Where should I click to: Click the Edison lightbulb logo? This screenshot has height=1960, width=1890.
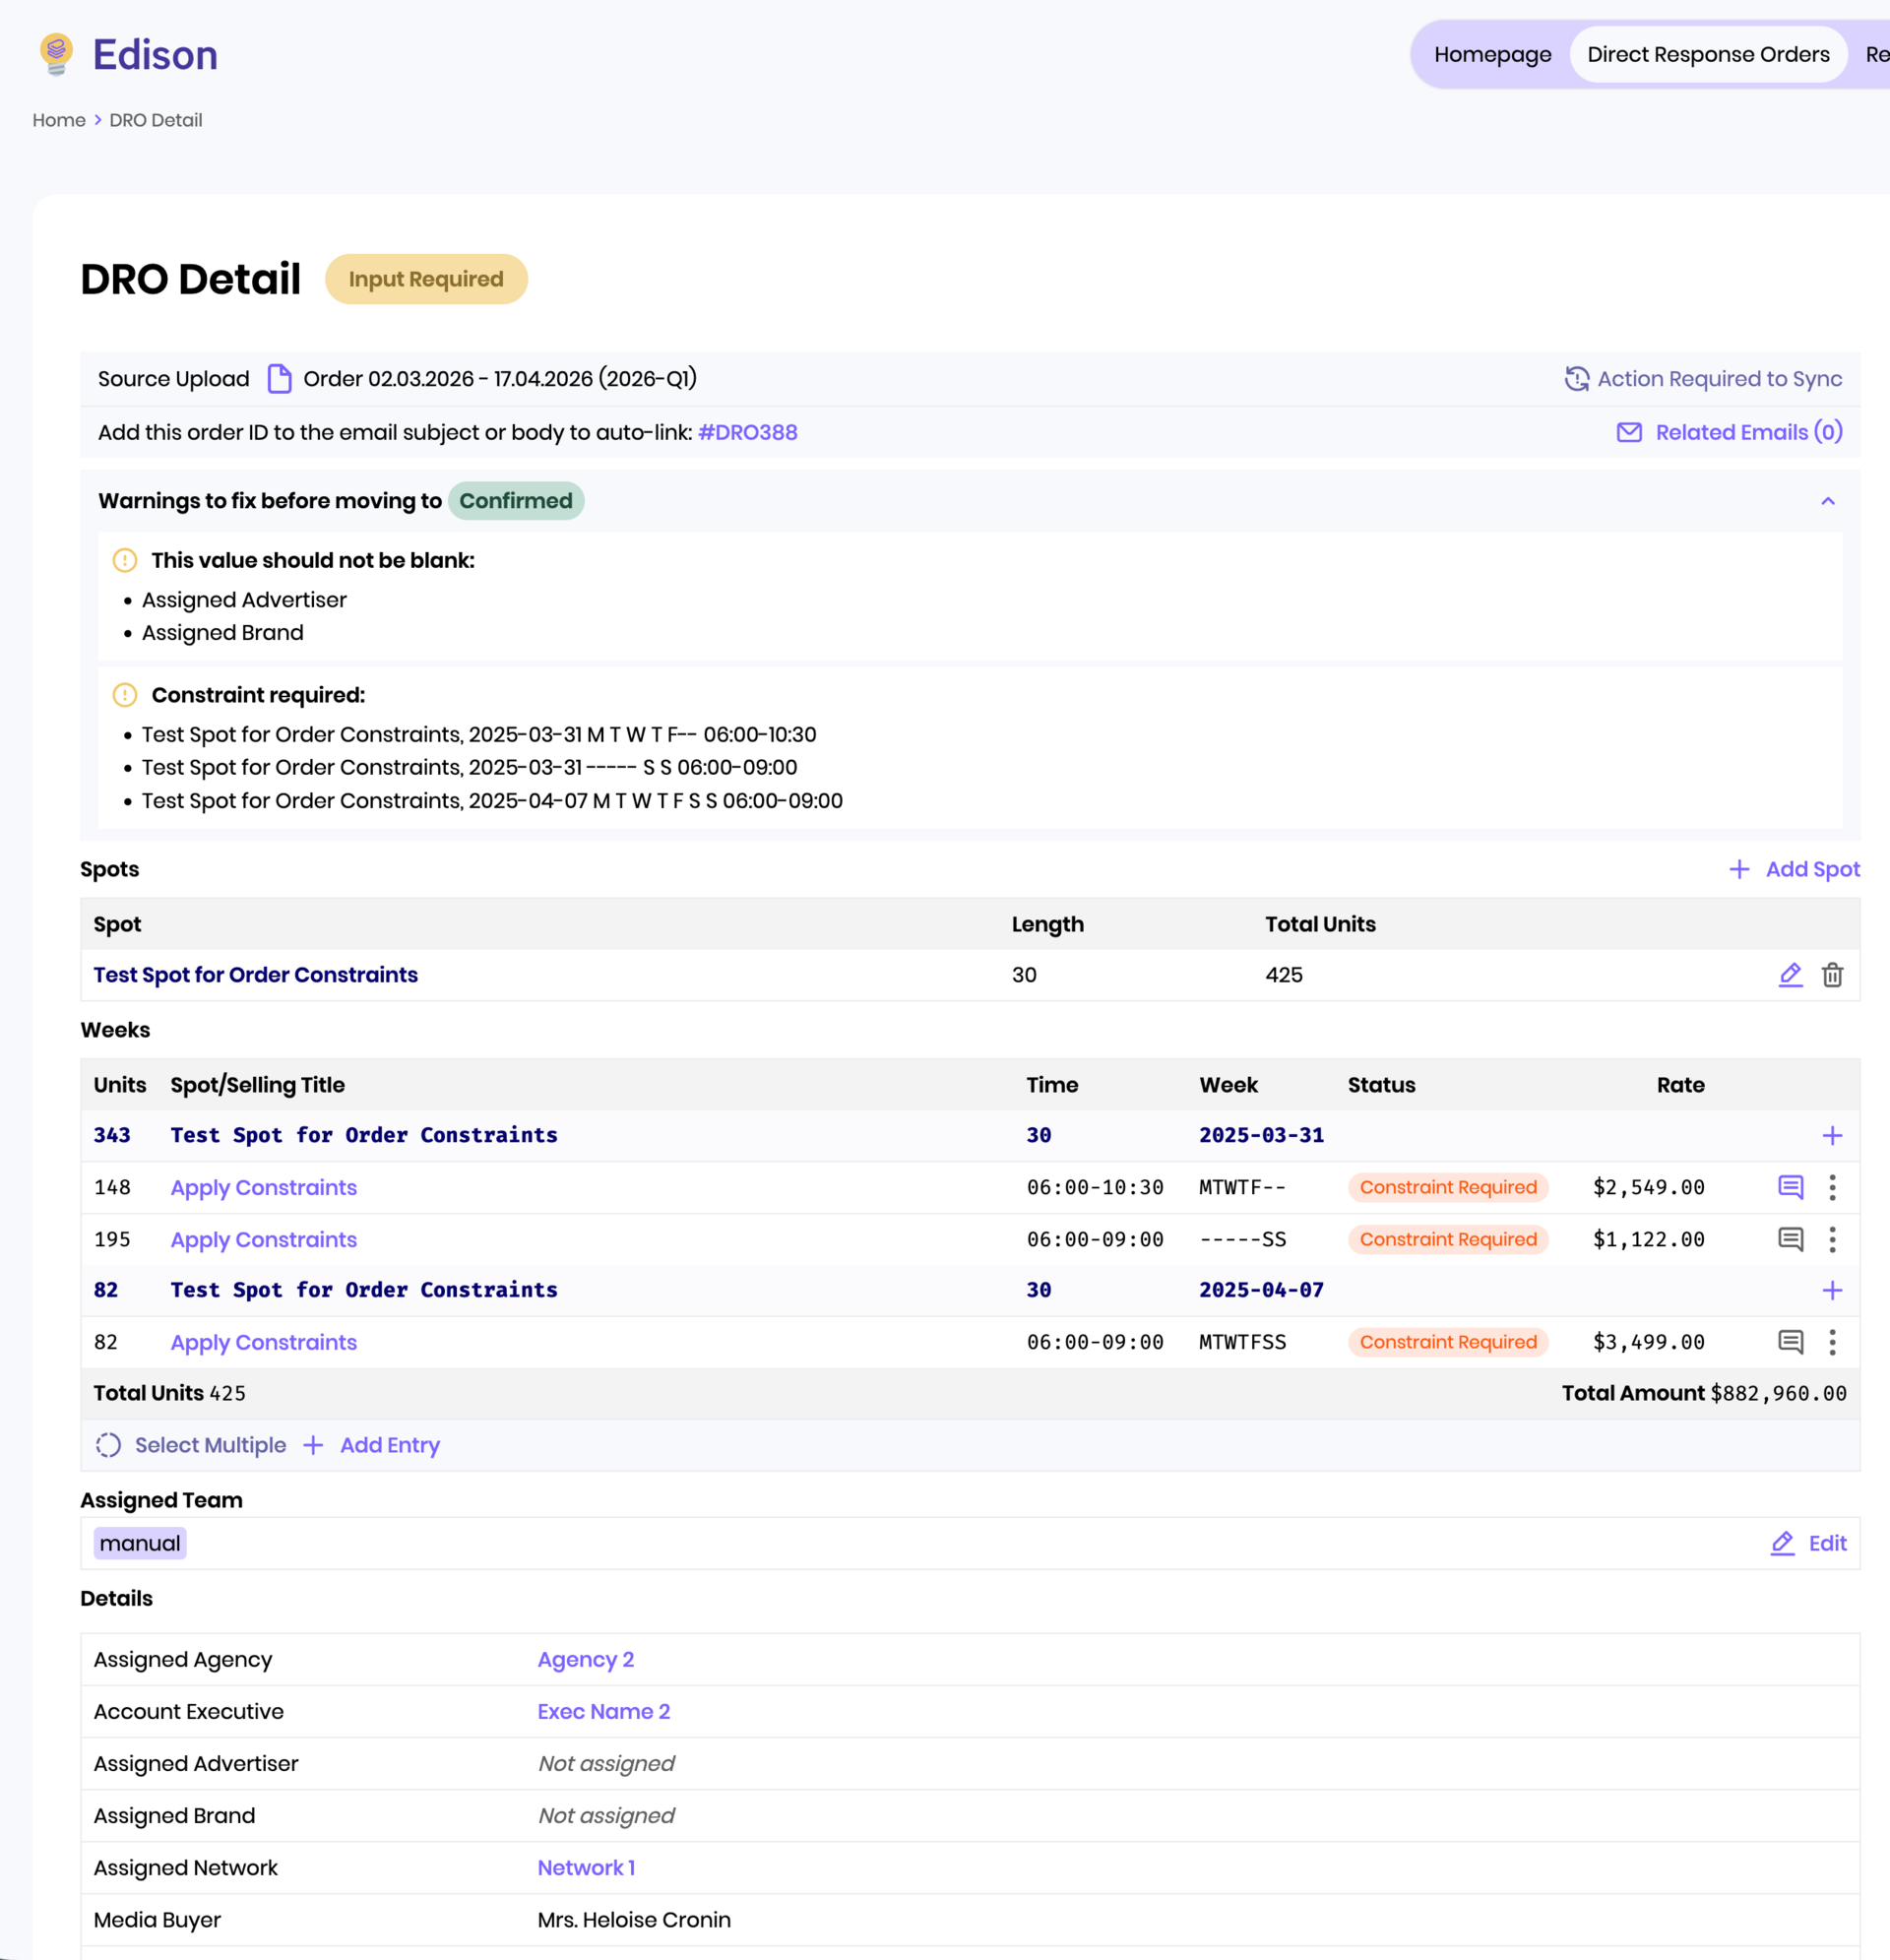coord(55,55)
